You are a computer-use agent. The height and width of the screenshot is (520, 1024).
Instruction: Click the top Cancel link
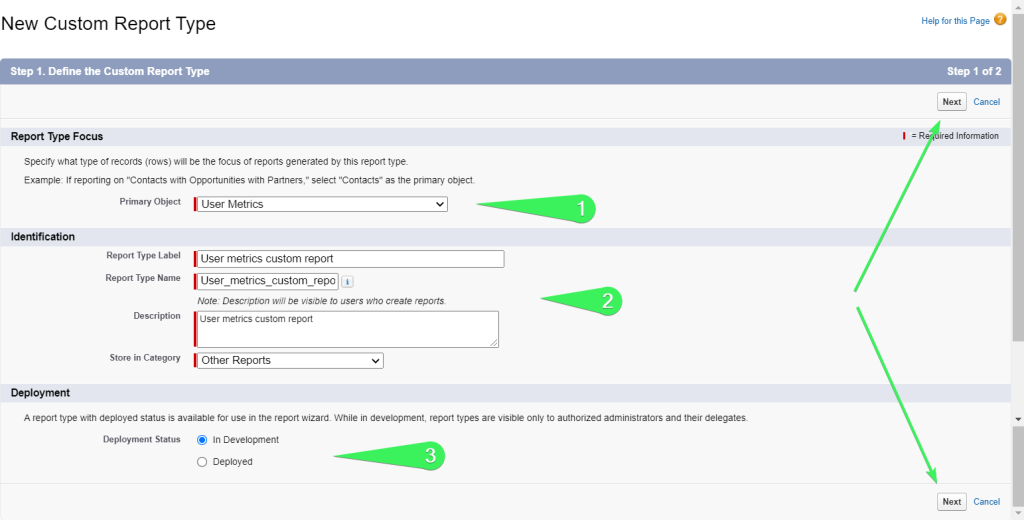click(x=986, y=102)
